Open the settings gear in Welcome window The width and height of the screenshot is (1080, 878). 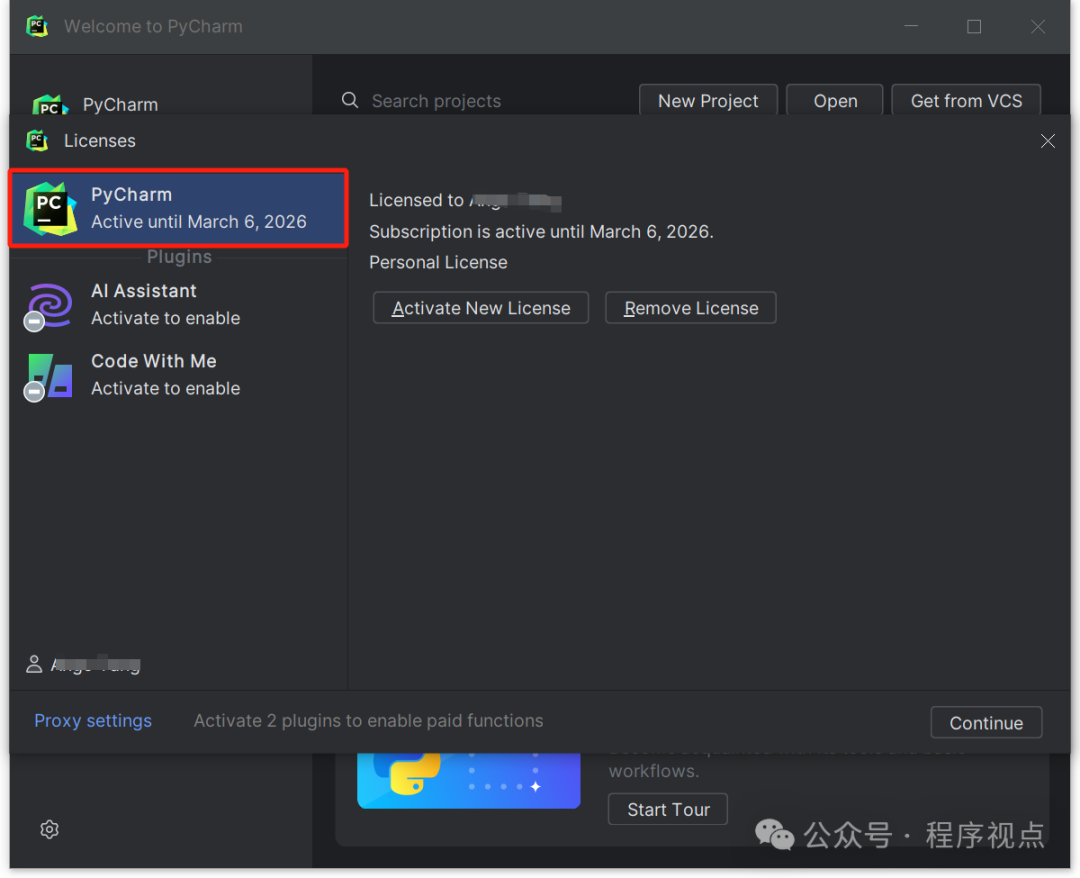50,830
